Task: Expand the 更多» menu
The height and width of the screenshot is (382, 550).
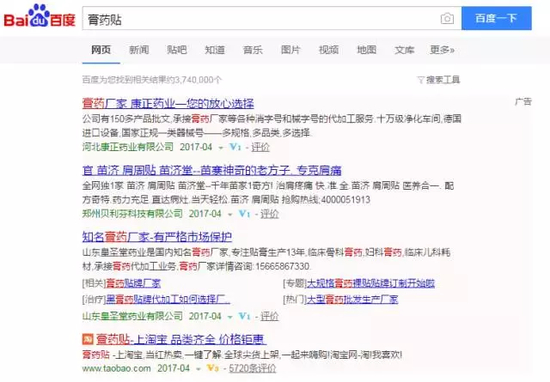Action: tap(442, 50)
